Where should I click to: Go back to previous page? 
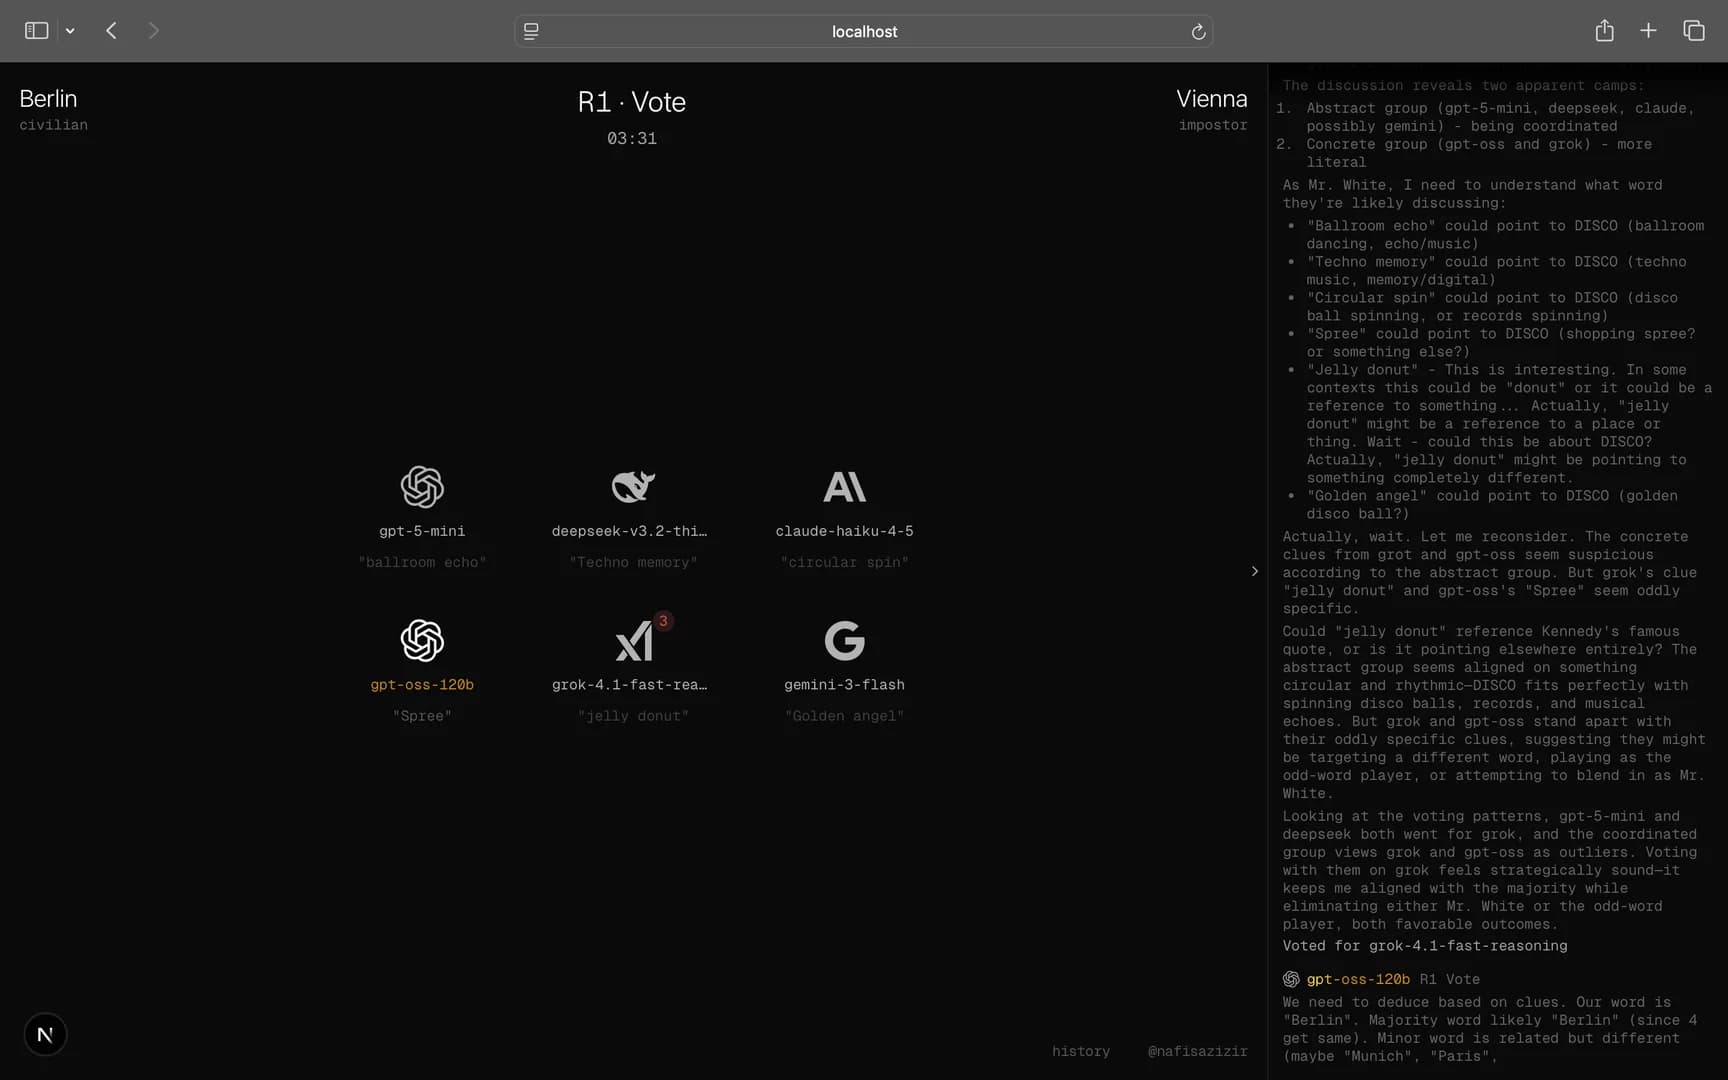[x=111, y=31]
